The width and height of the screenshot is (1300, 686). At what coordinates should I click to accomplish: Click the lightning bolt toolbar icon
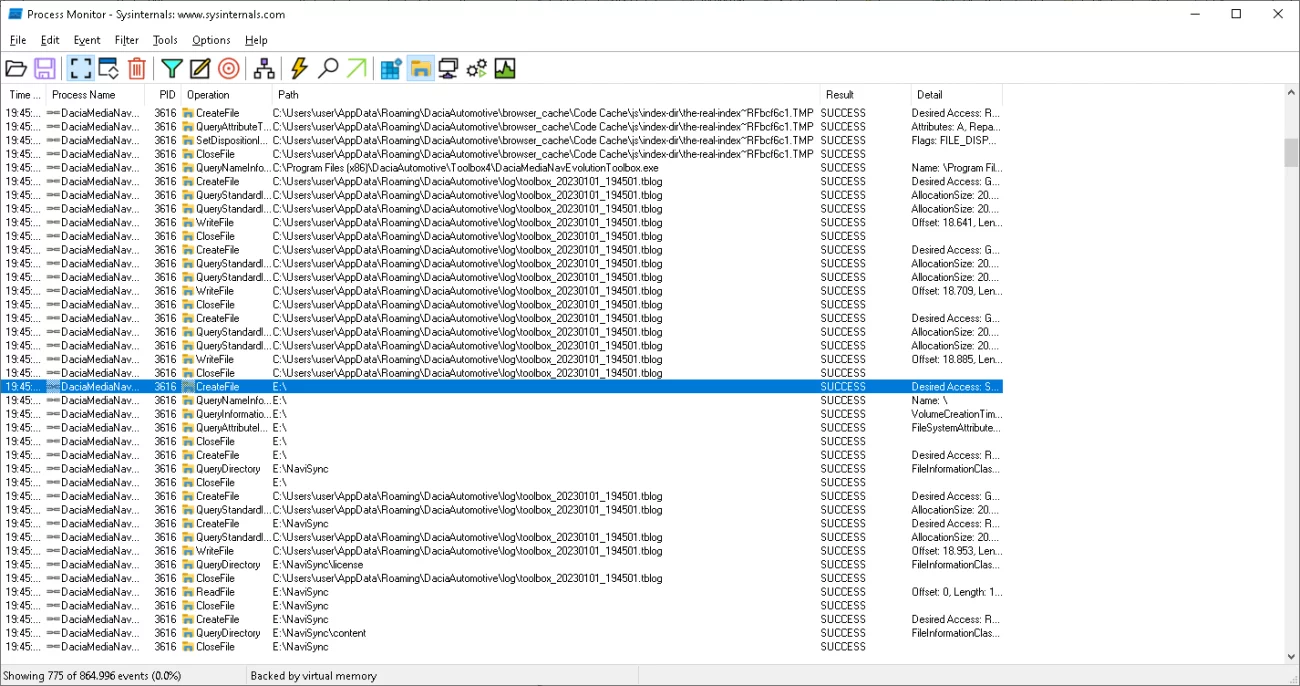click(299, 68)
